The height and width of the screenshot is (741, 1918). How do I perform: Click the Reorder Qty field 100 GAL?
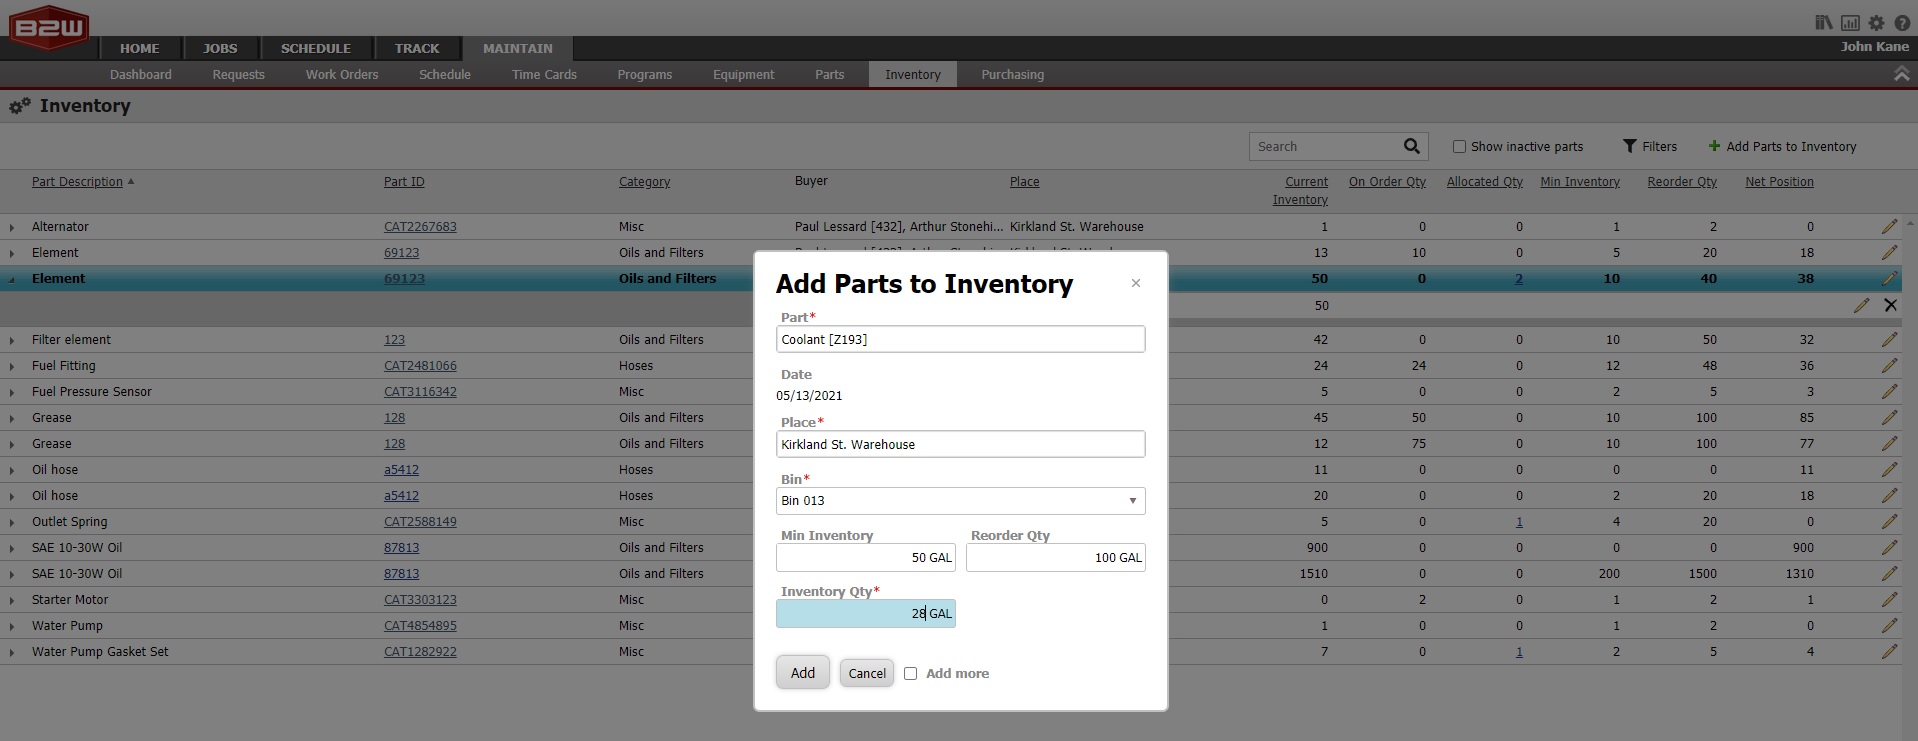point(1055,557)
